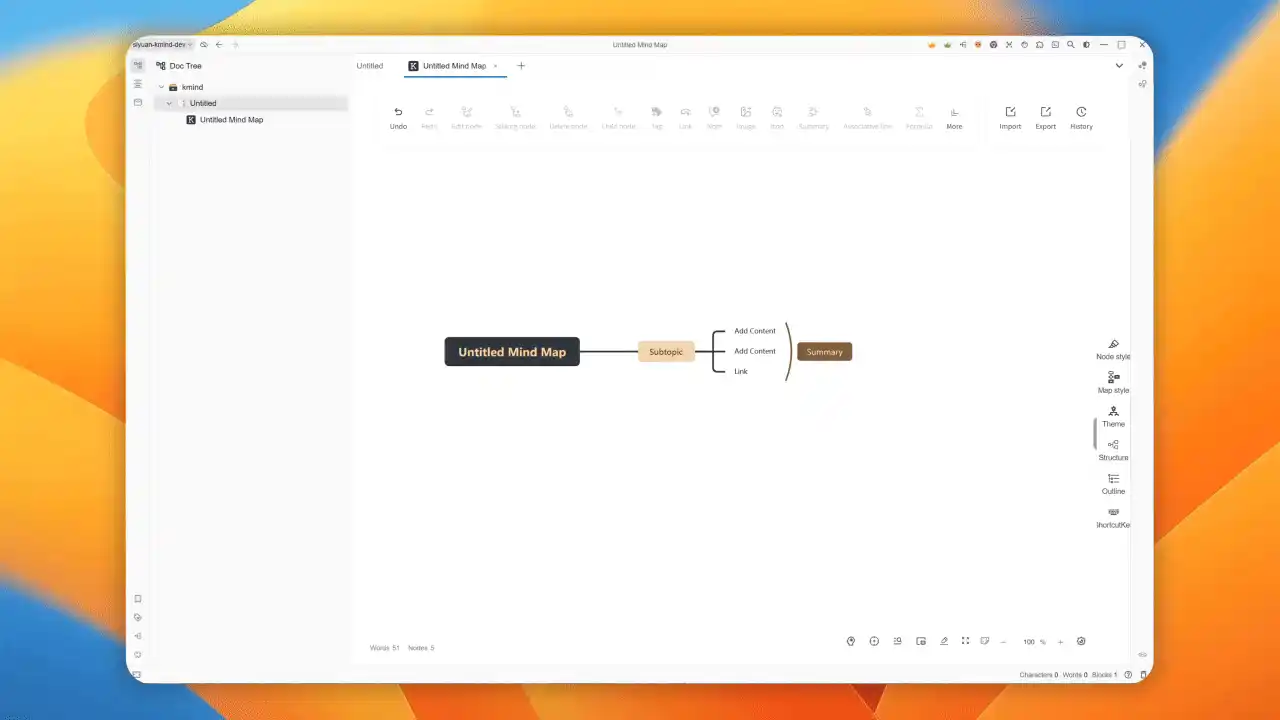Click the Undo toolbar button
The image size is (1280, 720).
(x=398, y=117)
